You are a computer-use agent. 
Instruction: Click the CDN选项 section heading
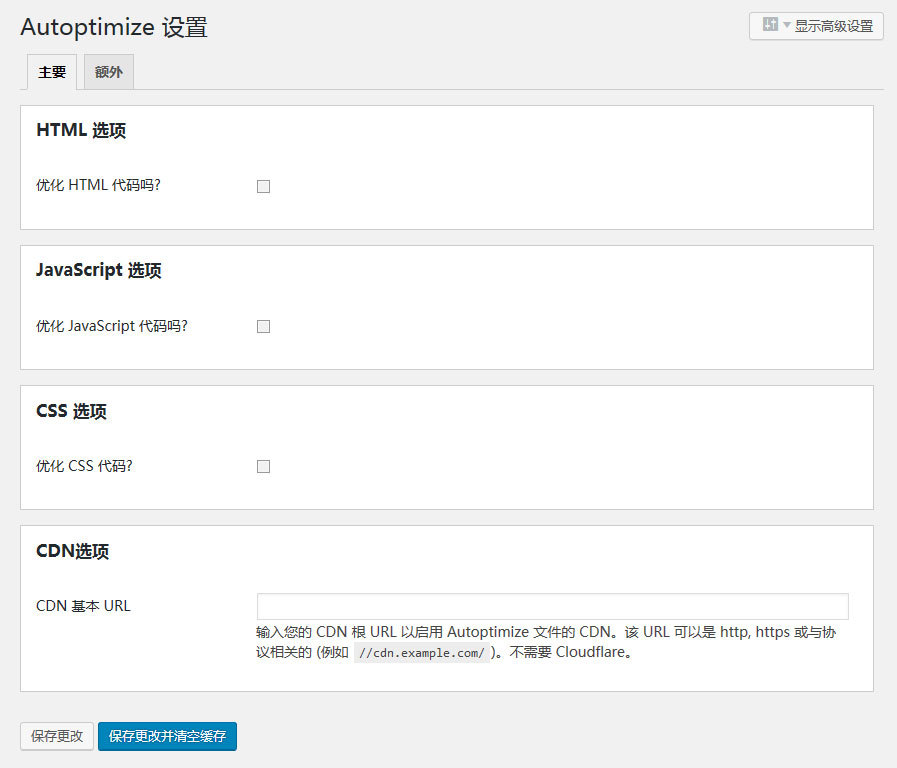point(74,550)
